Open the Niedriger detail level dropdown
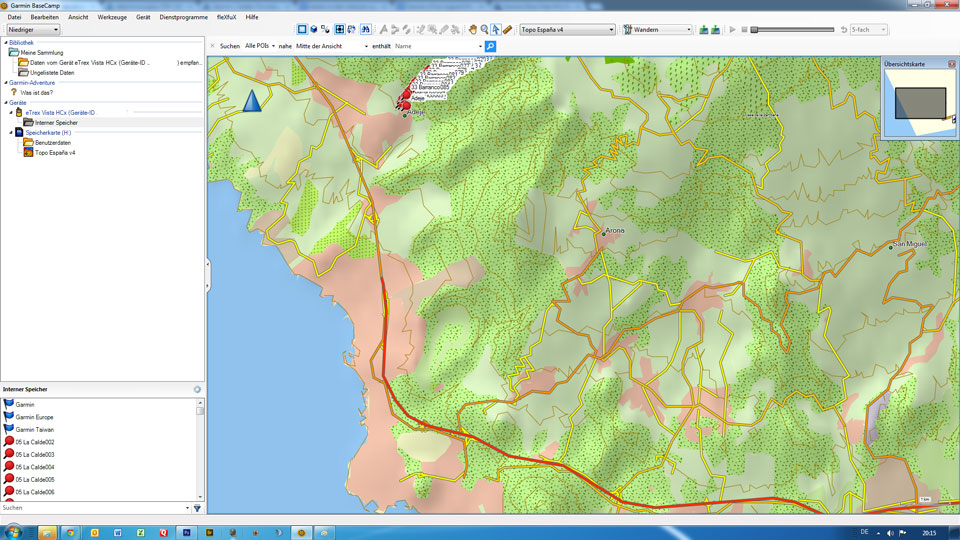This screenshot has height=540, width=960. [x=33, y=29]
